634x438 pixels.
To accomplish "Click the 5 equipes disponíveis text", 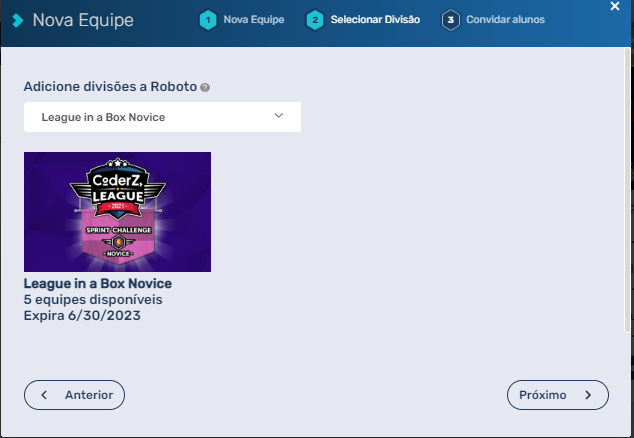I will click(92, 299).
